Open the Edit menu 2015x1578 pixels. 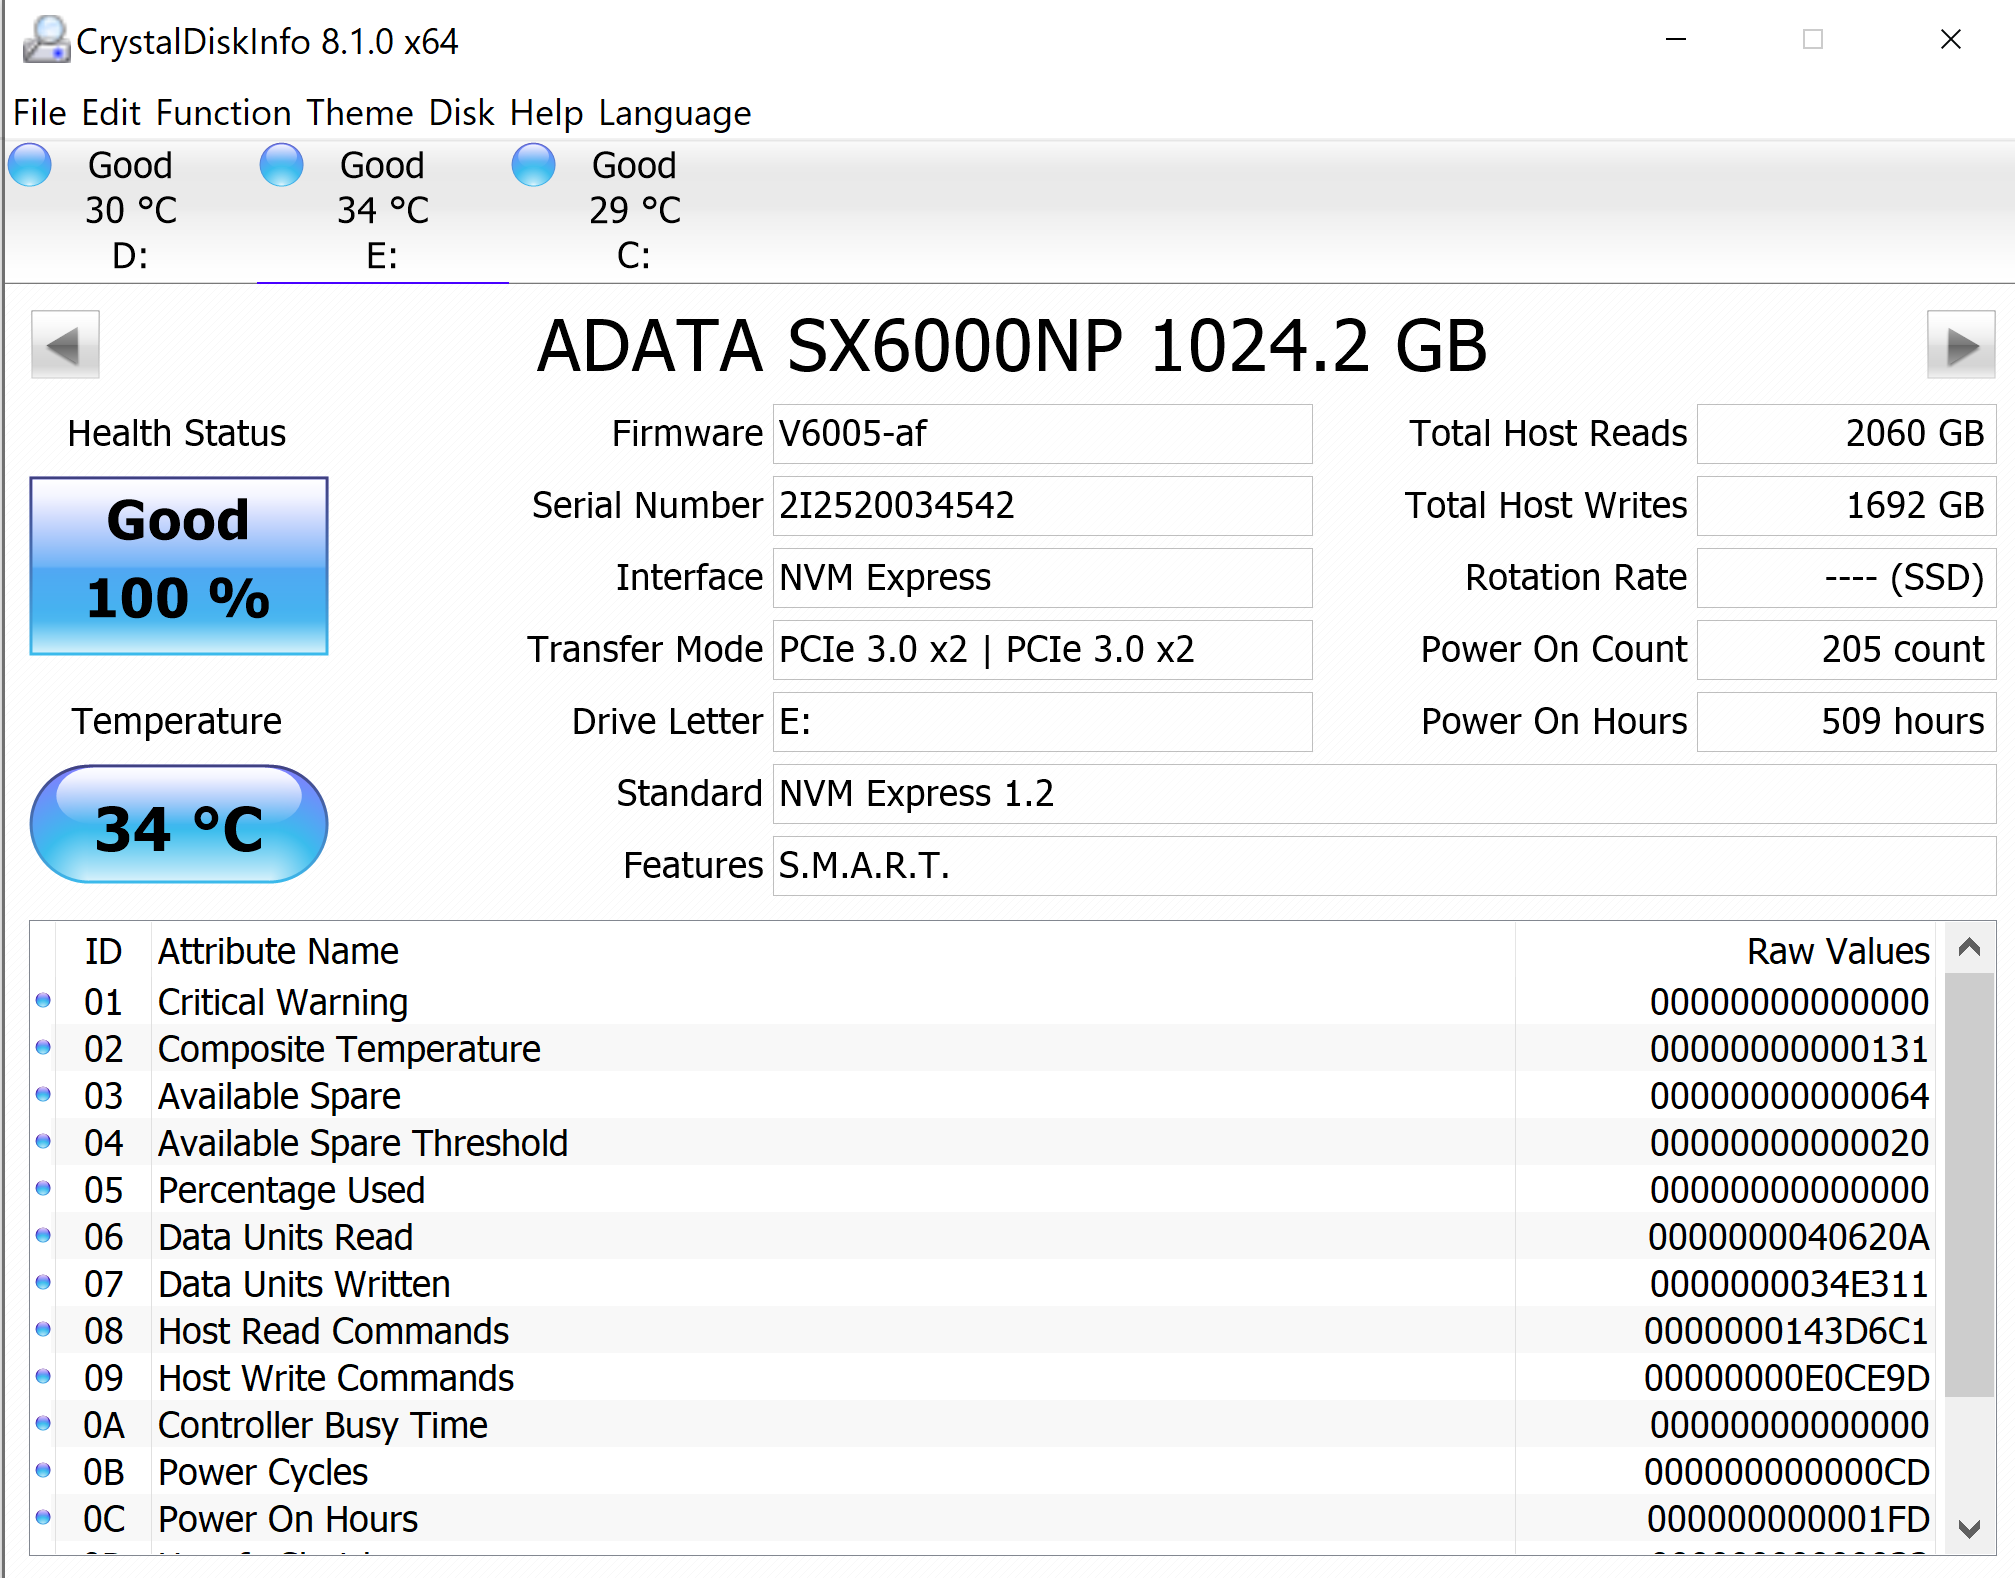(111, 113)
